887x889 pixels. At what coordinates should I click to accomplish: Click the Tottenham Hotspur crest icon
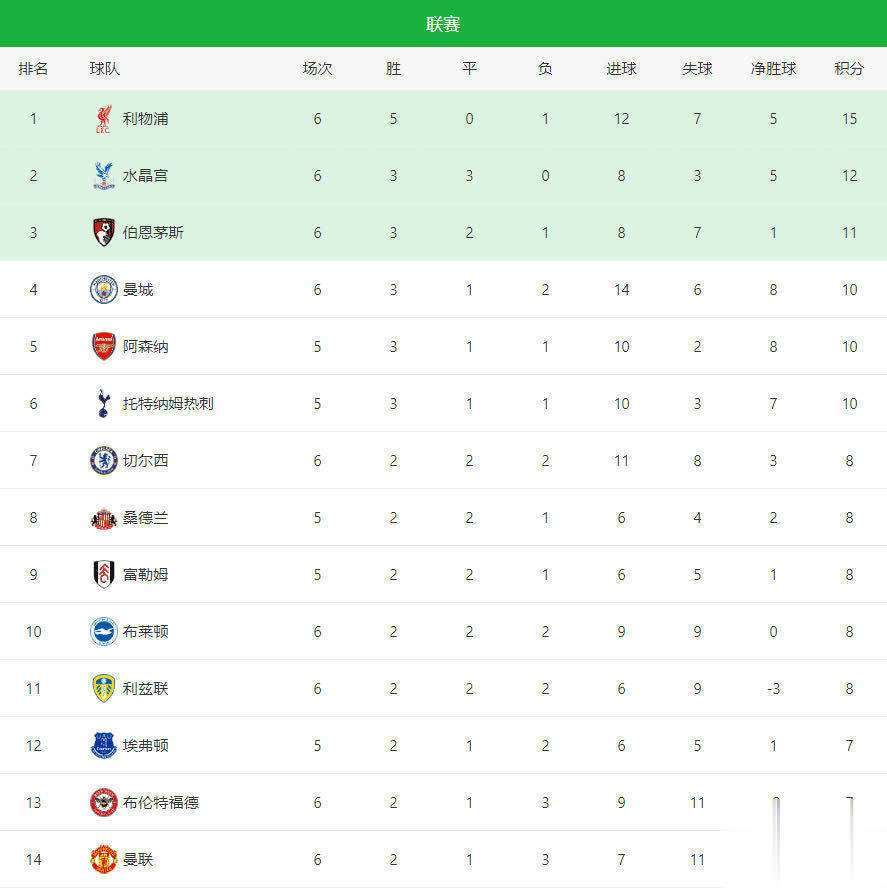pos(103,404)
